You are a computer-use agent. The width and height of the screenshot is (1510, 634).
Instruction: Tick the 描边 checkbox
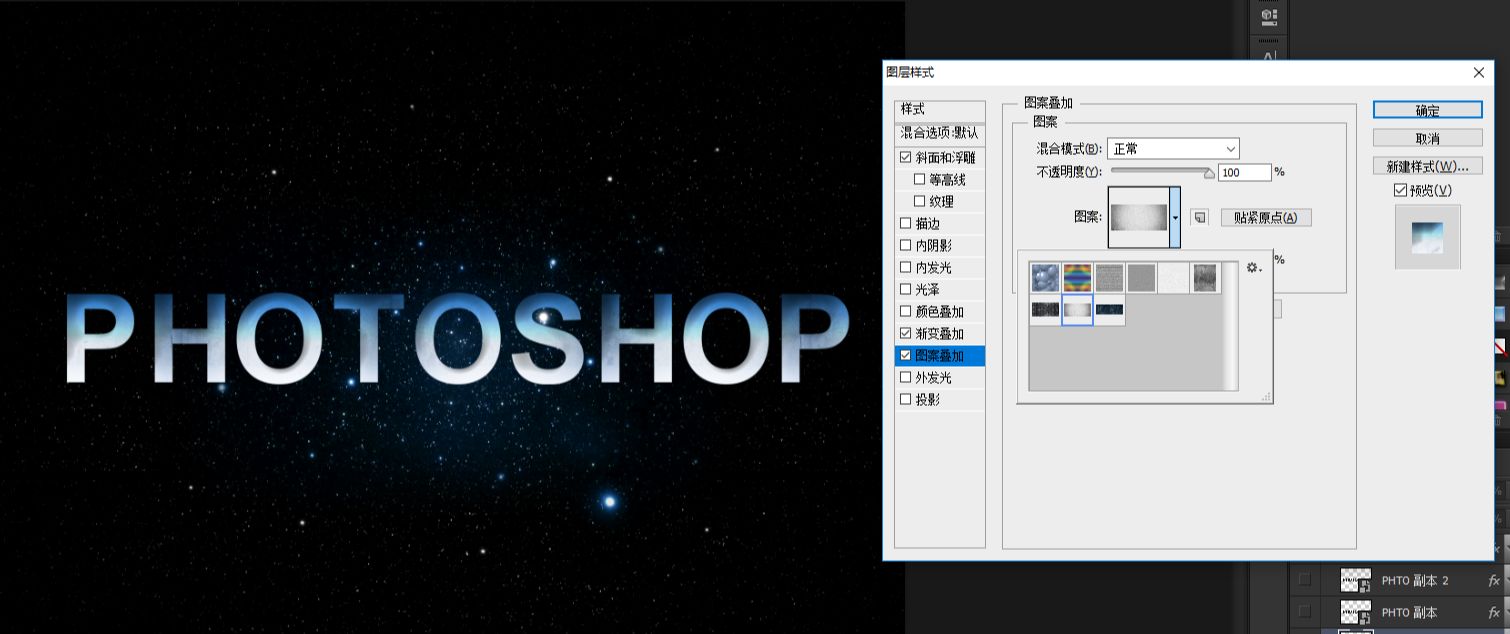click(906, 224)
